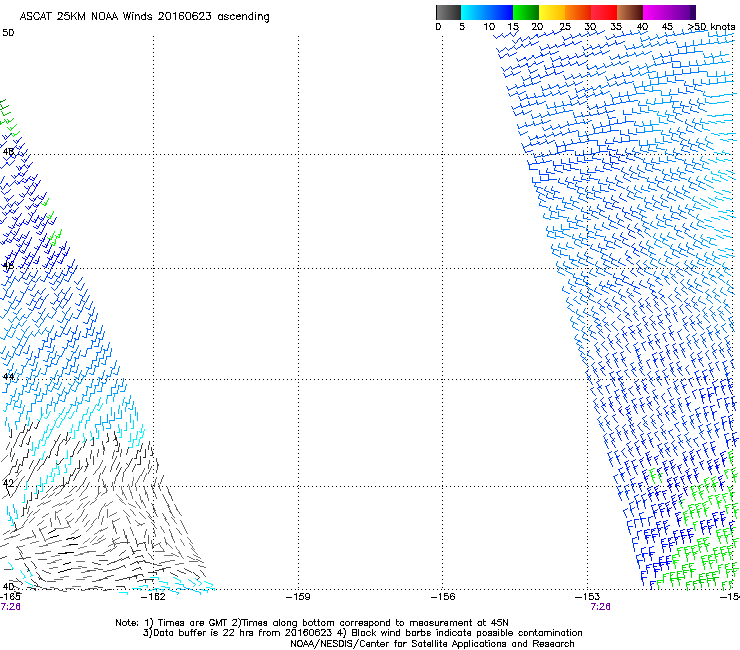Click the 50 latitude label at top-left
Viewport: 740px width, 650px height.
(8, 33)
